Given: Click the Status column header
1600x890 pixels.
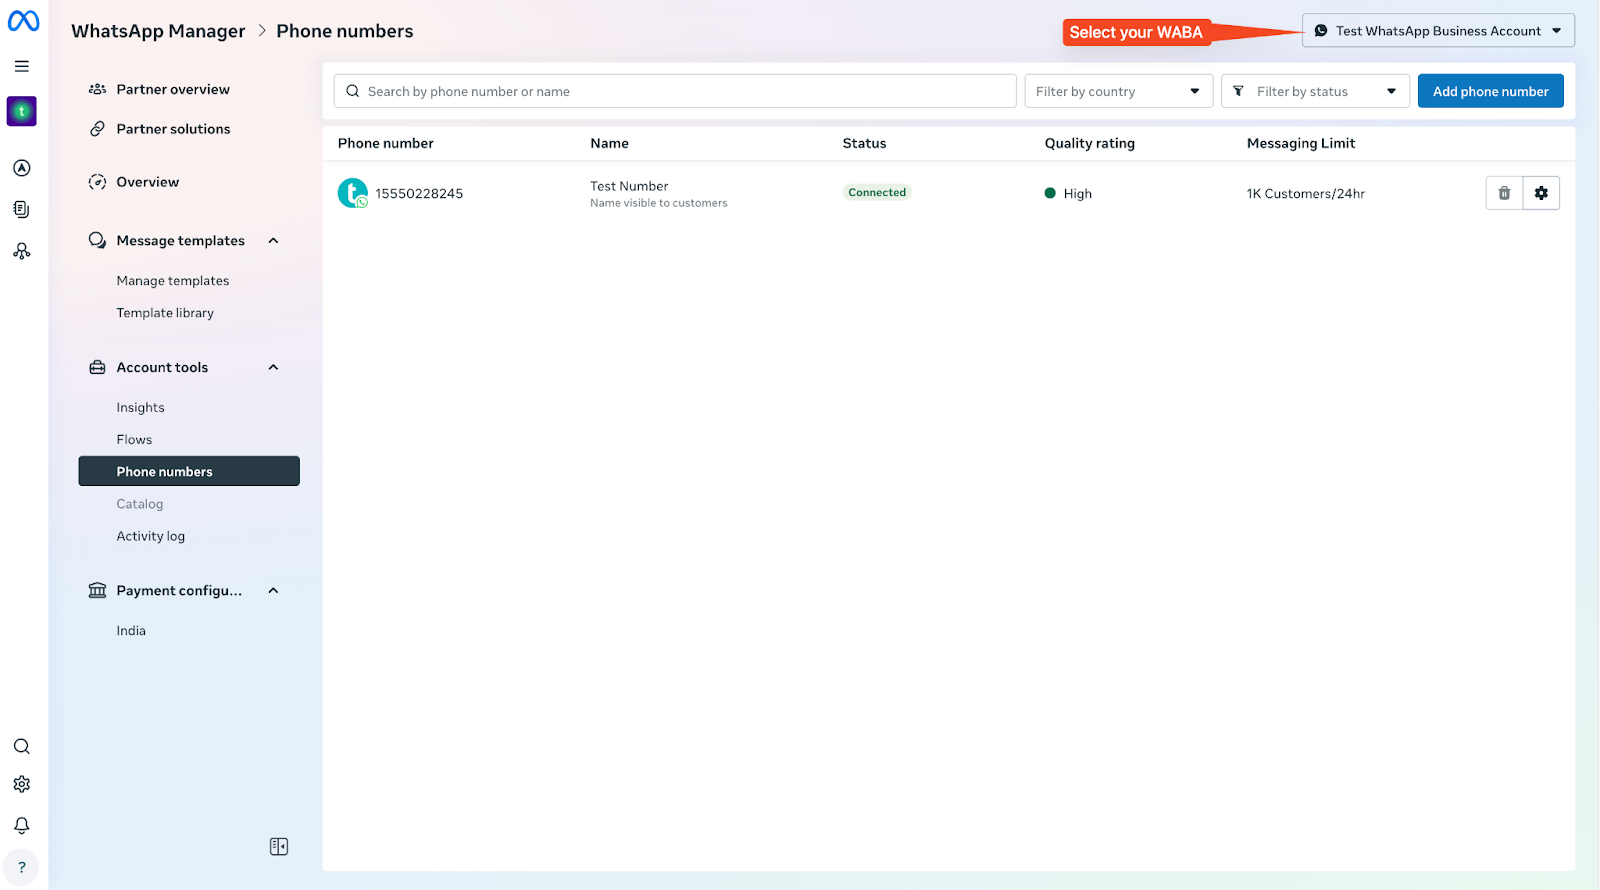Looking at the screenshot, I should (x=864, y=143).
